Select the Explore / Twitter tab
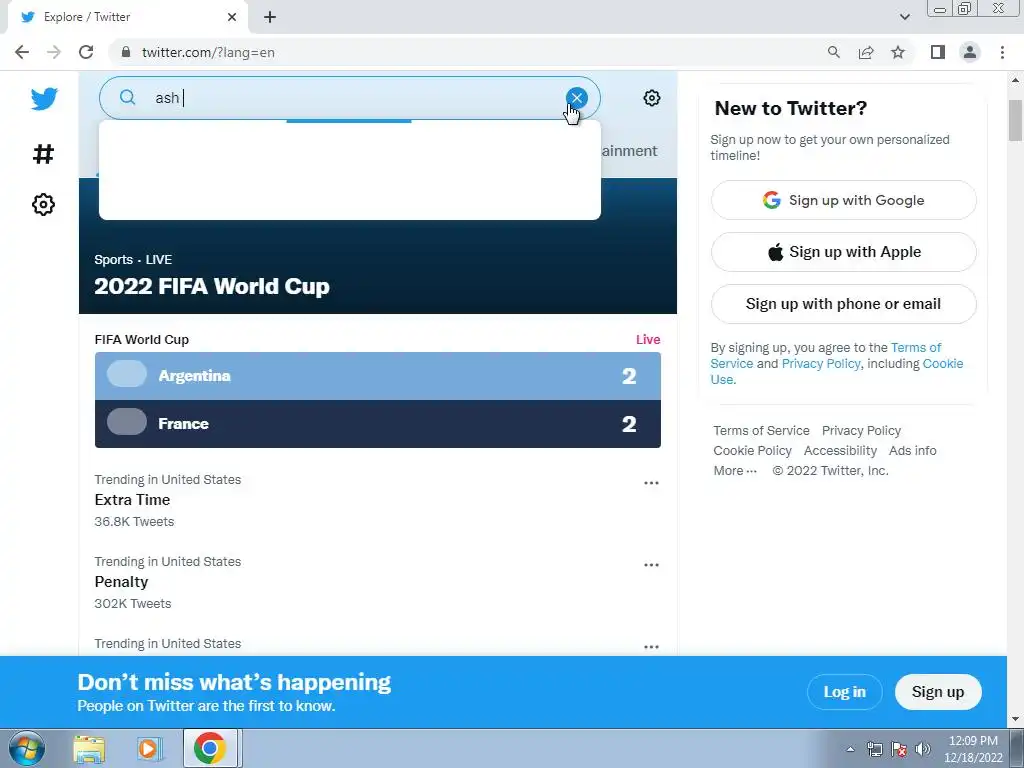The height and width of the screenshot is (768, 1024). [127, 17]
